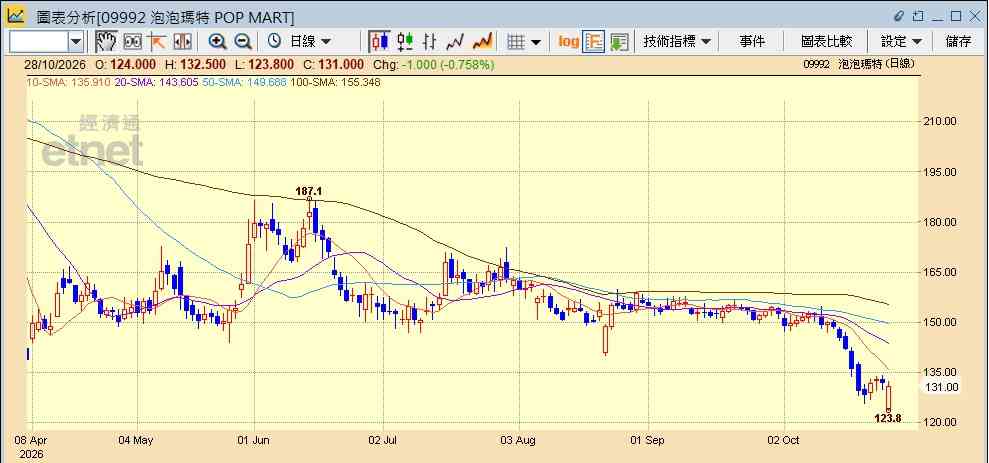Open 圖表比較
This screenshot has width=989, height=463.
[x=826, y=42]
